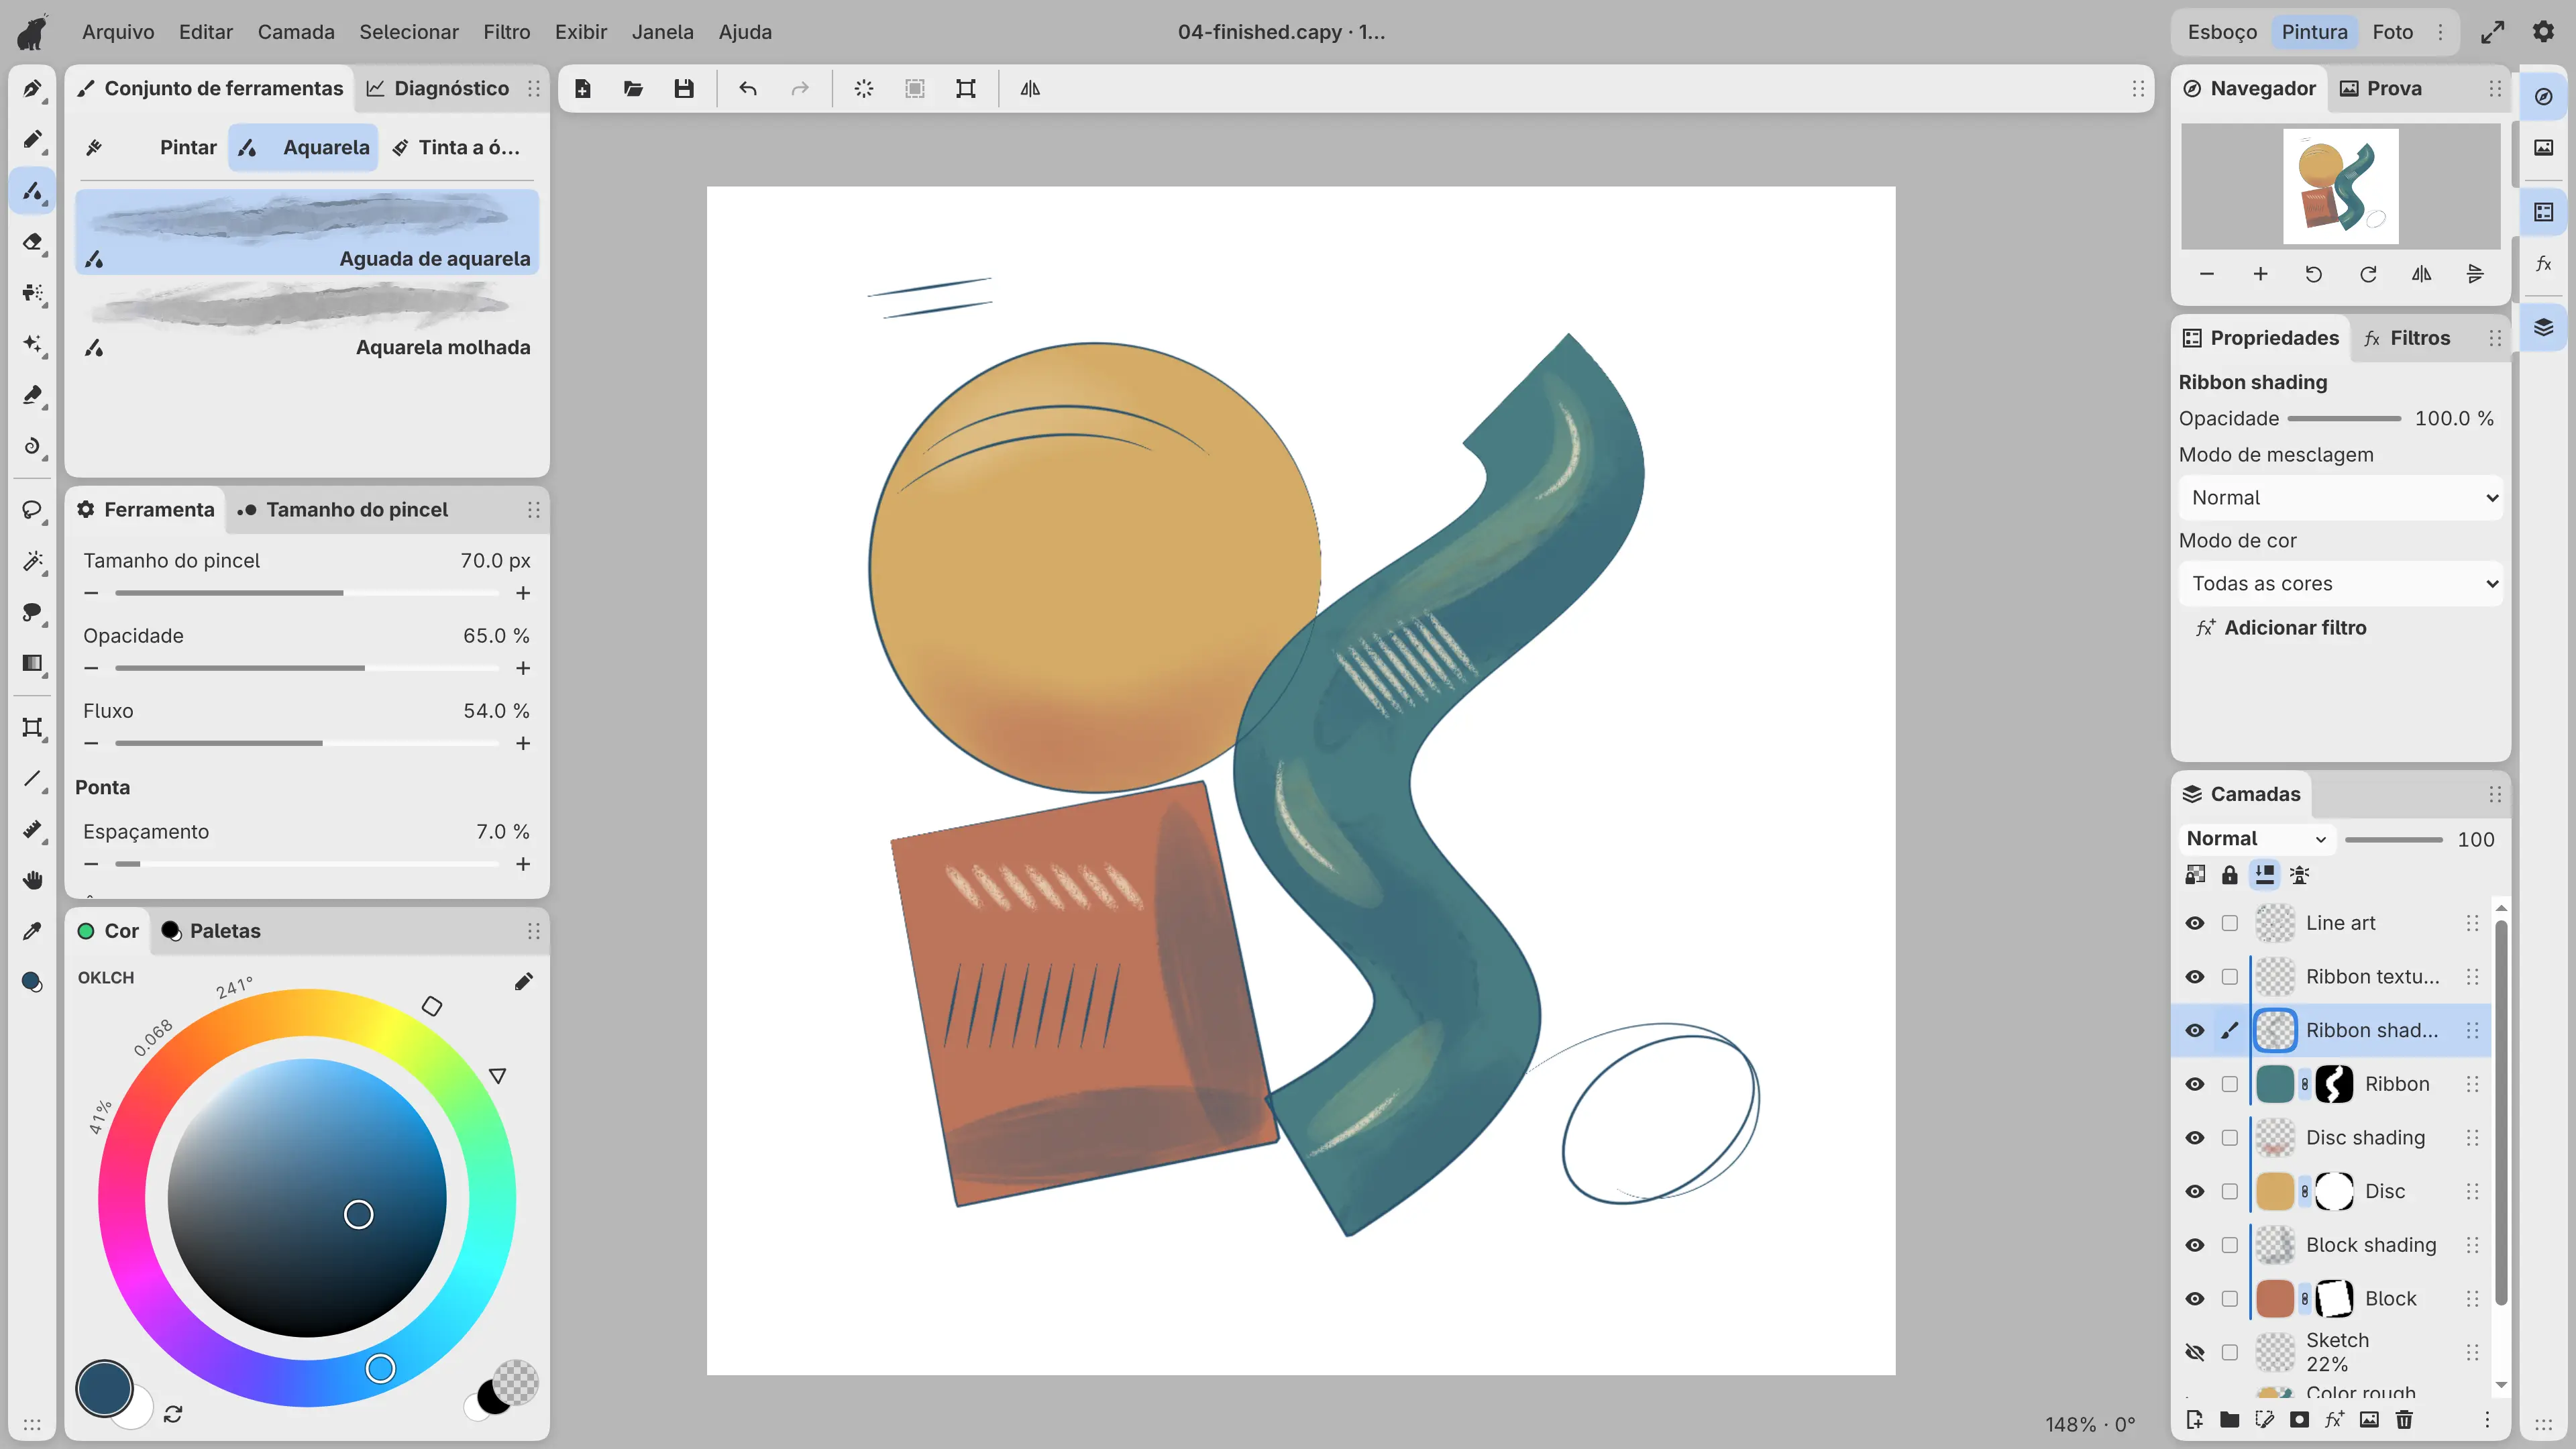
Task: Click Adicionar filtro
Action: pyautogui.click(x=2281, y=628)
